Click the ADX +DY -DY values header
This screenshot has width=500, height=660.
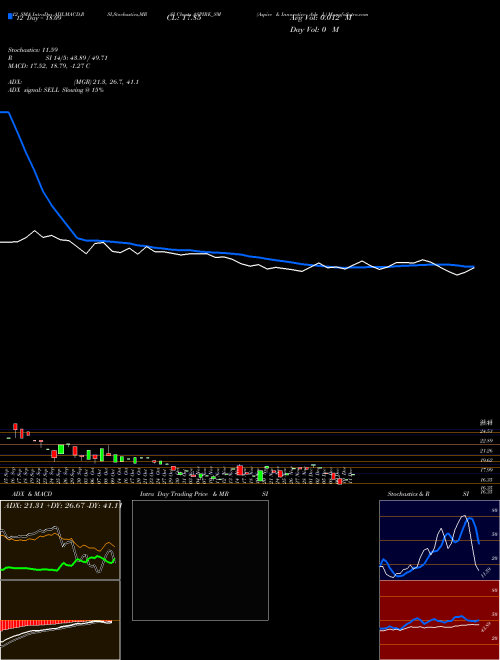click(63, 505)
